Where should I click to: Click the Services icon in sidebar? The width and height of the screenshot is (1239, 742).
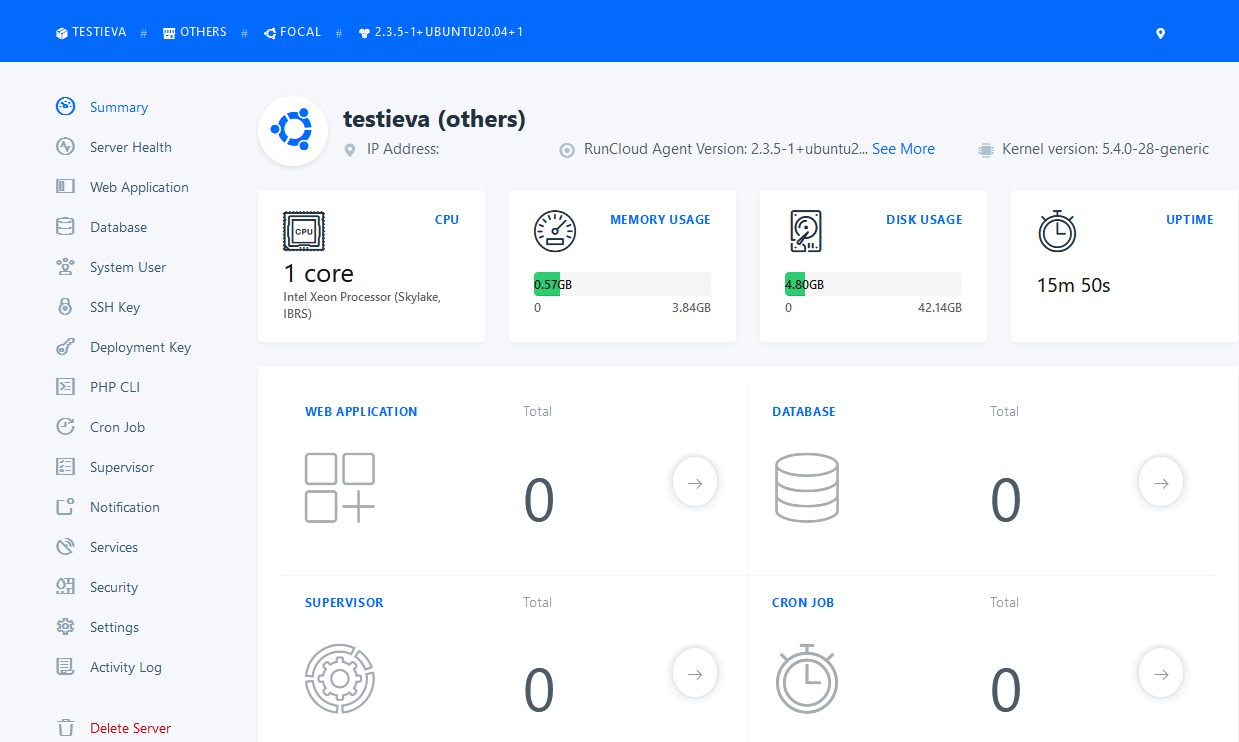(65, 547)
